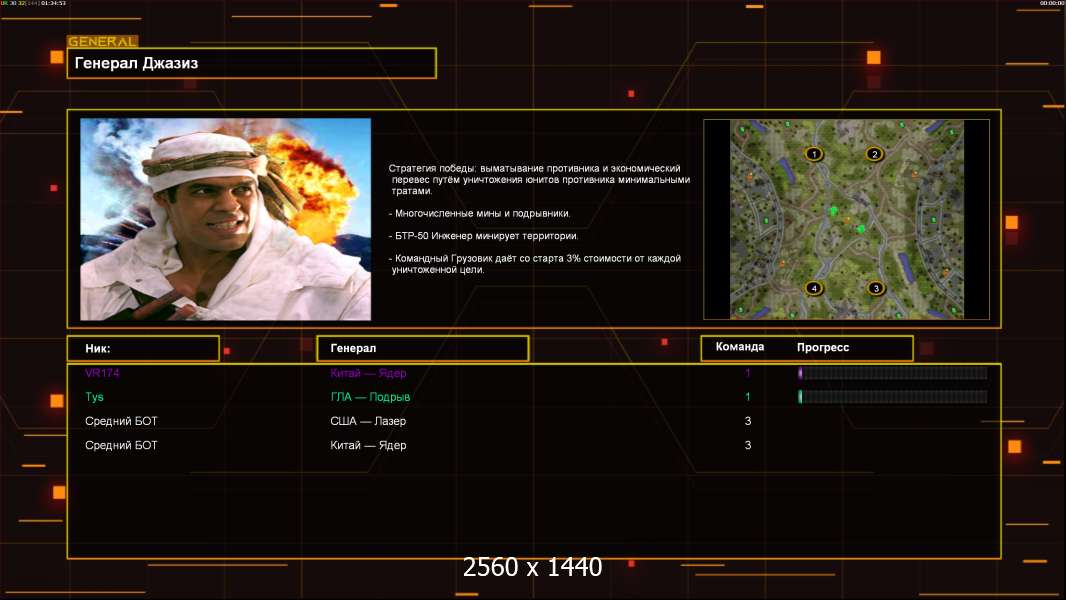Click Tys's green loading progress bar

point(892,397)
